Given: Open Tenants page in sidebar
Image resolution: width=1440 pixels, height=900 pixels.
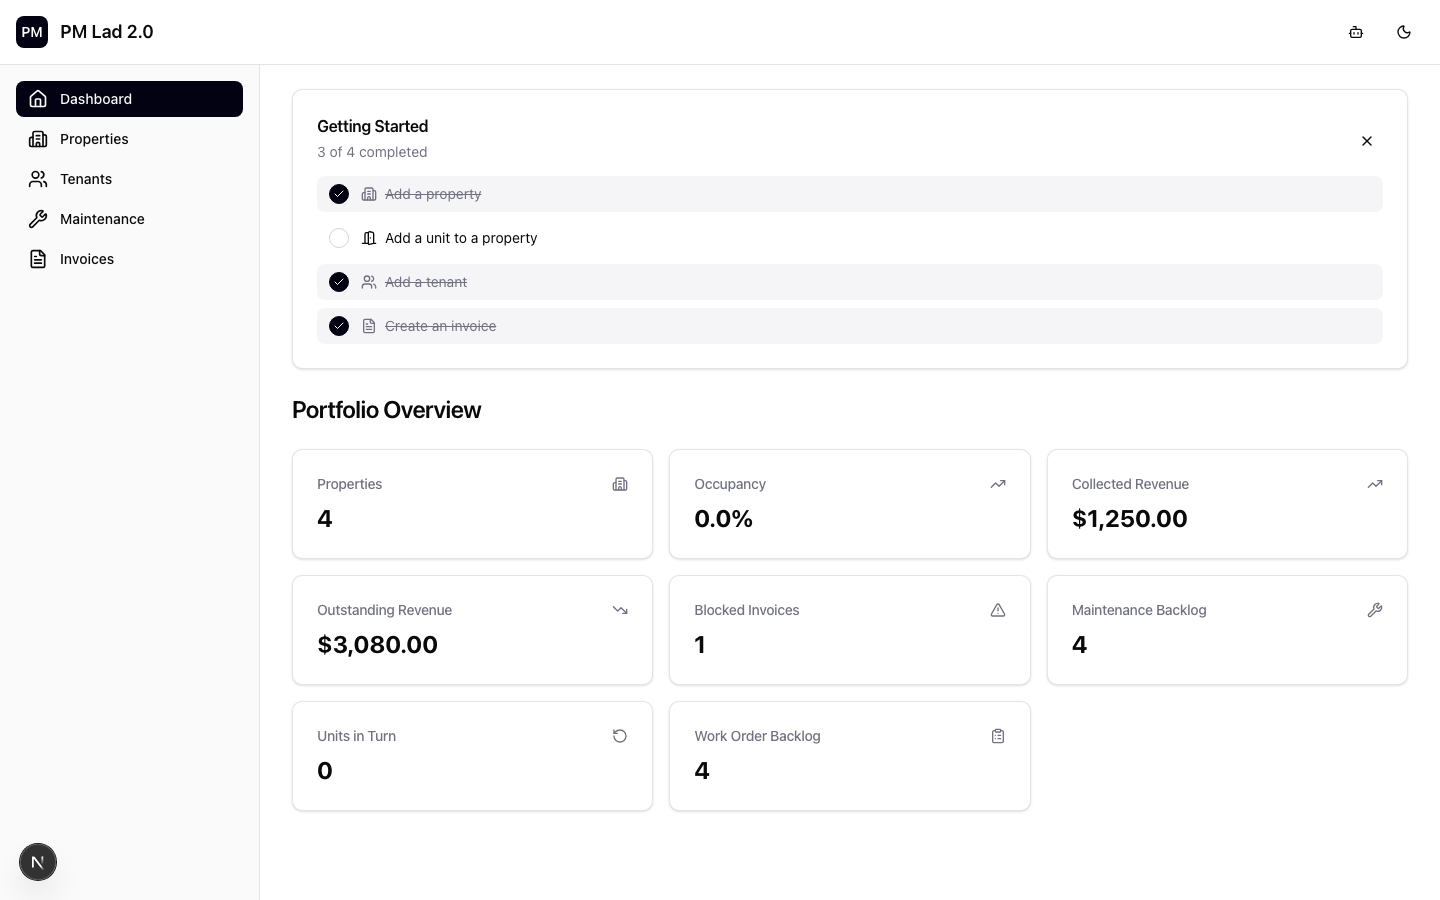Looking at the screenshot, I should 129,179.
